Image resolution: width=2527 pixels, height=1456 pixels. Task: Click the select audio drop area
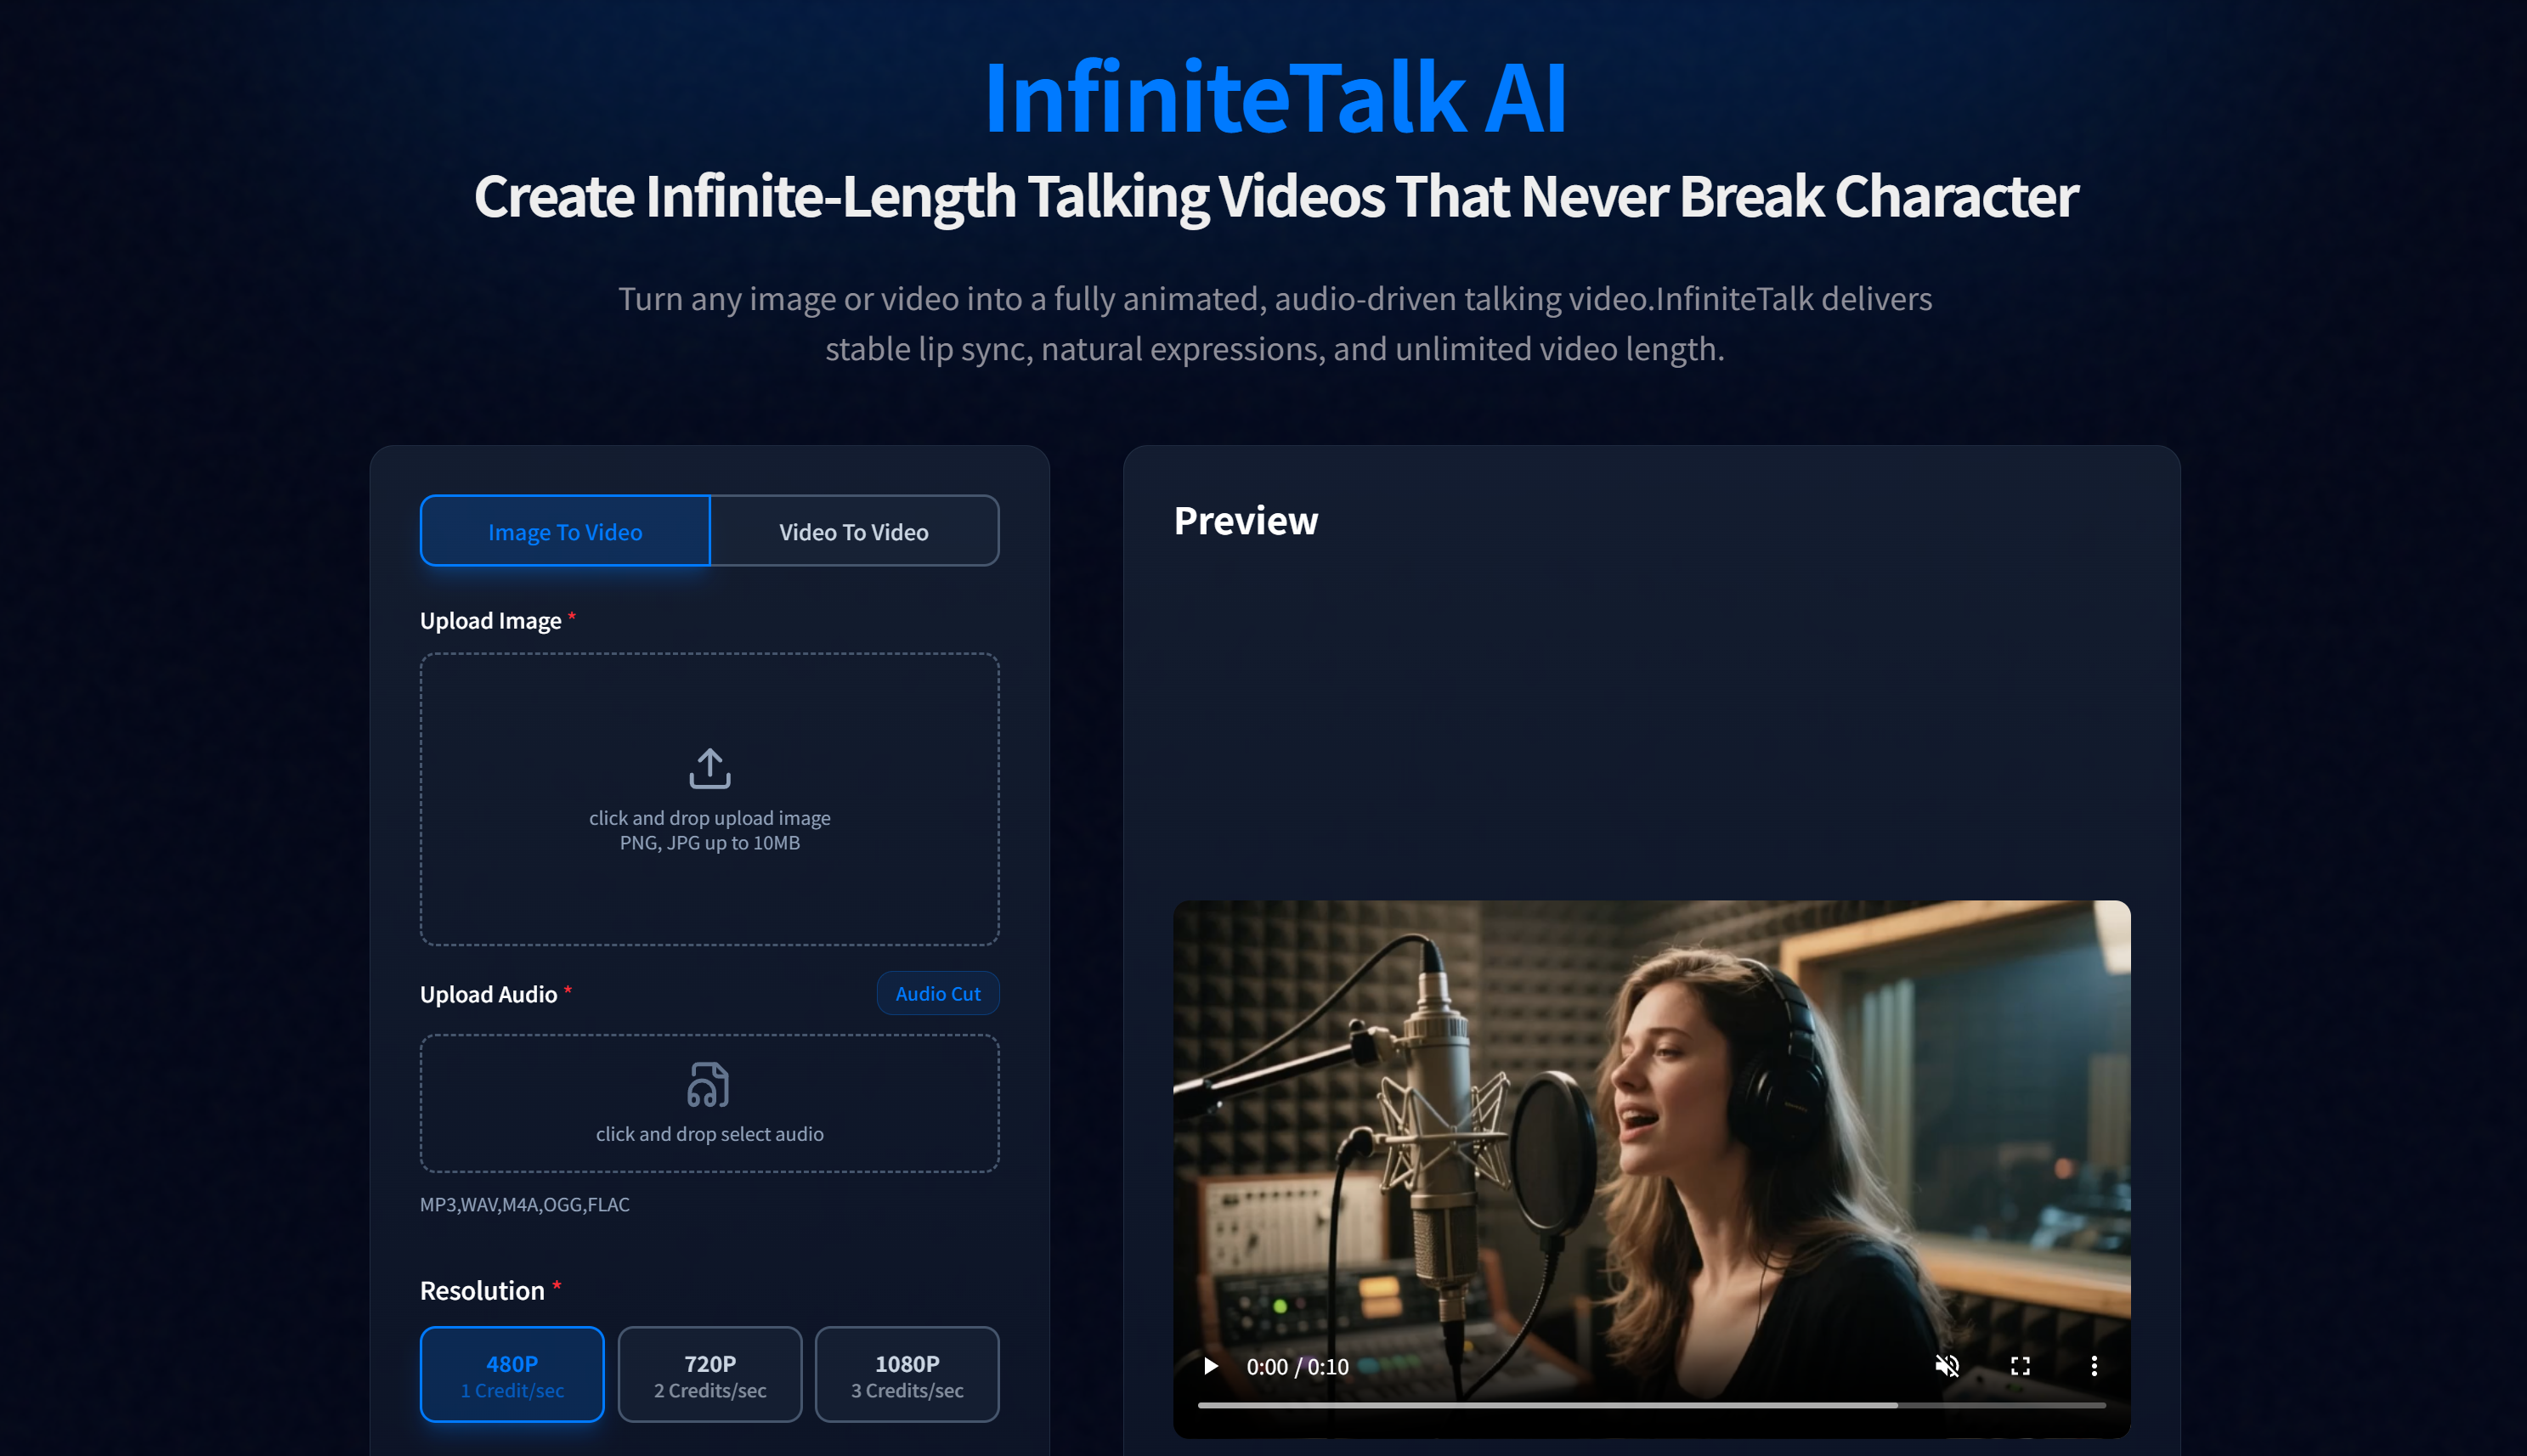(x=710, y=1104)
